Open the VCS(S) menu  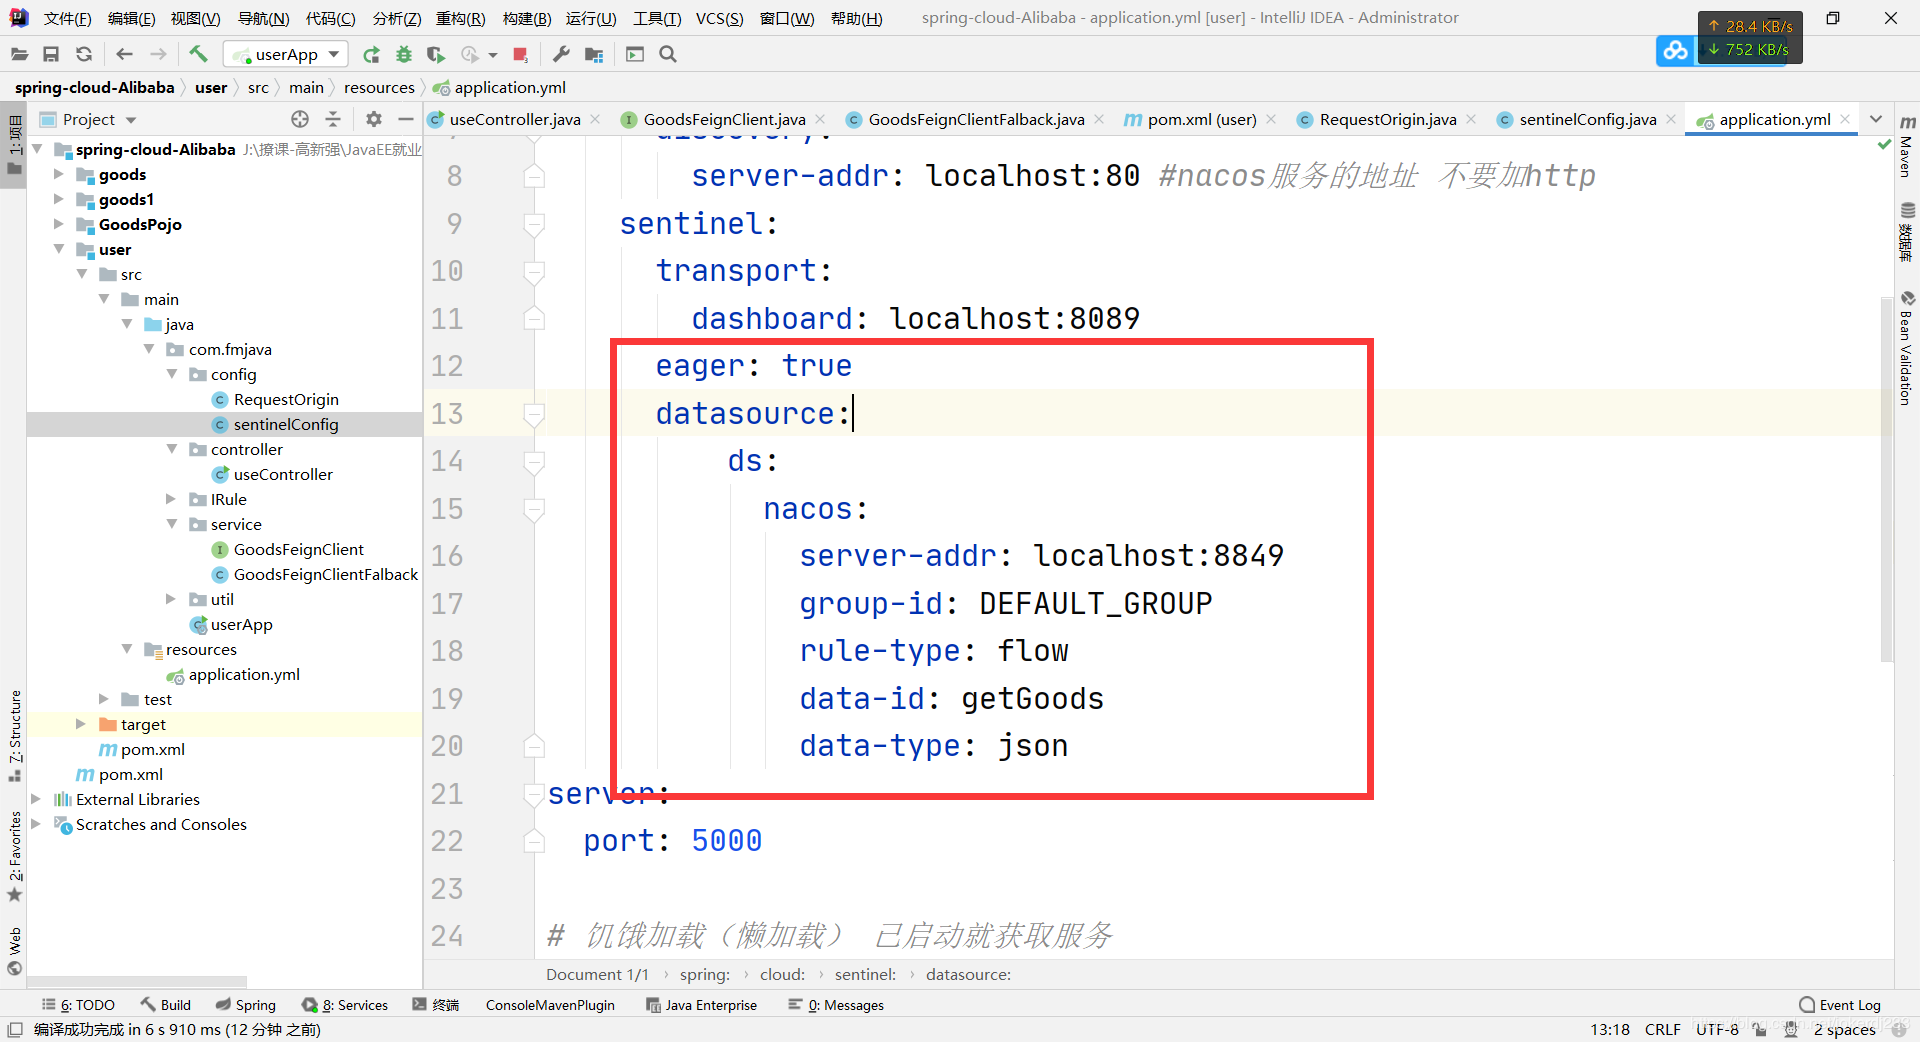tap(720, 18)
